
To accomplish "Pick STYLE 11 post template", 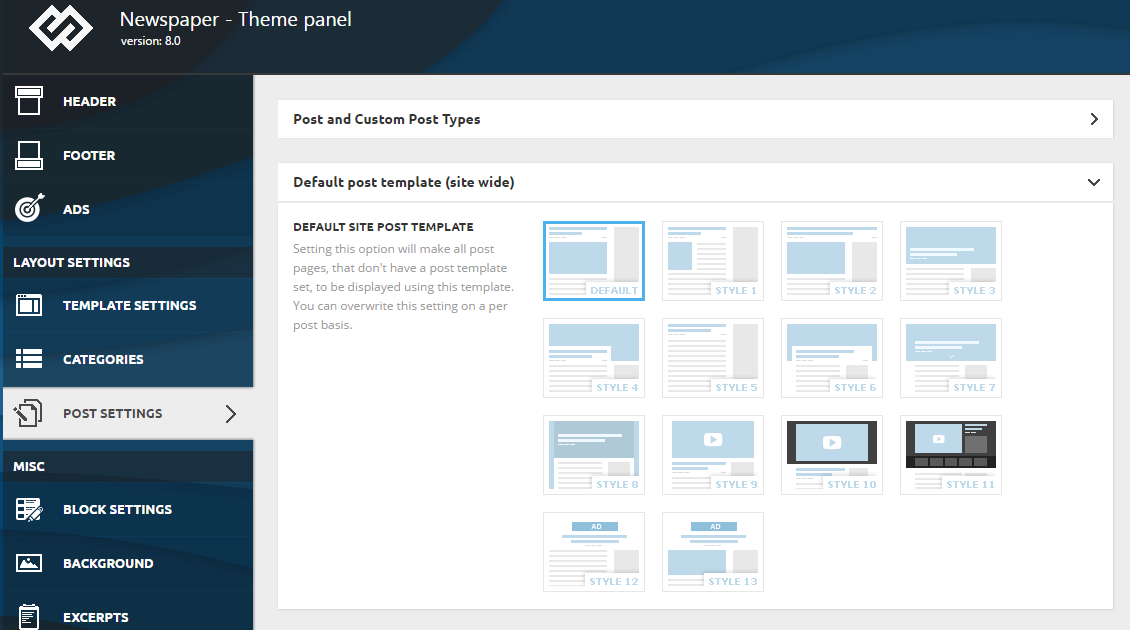I will [951, 455].
